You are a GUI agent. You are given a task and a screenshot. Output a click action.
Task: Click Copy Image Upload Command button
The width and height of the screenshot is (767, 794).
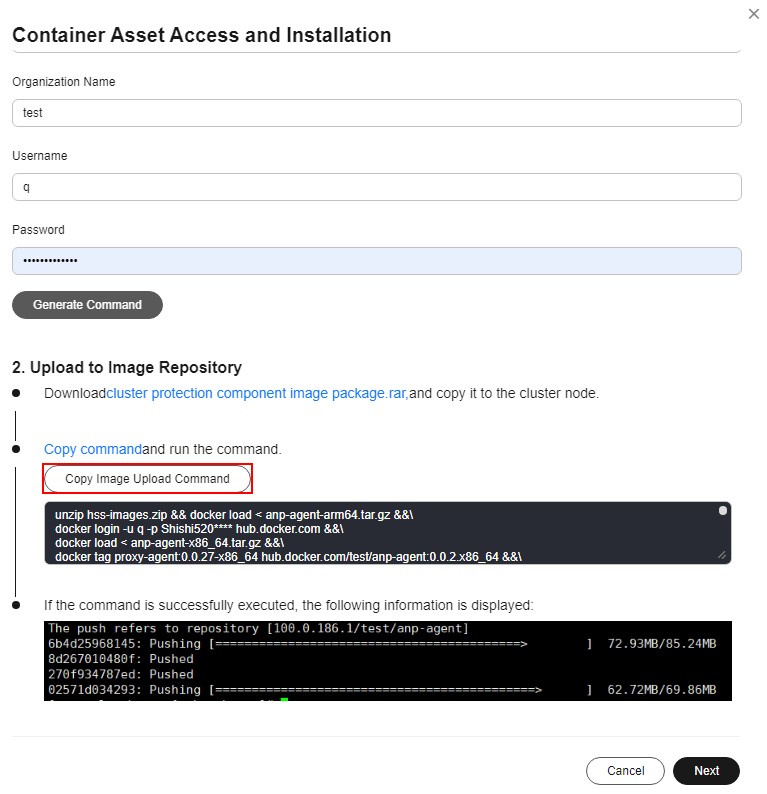pyautogui.click(x=147, y=479)
